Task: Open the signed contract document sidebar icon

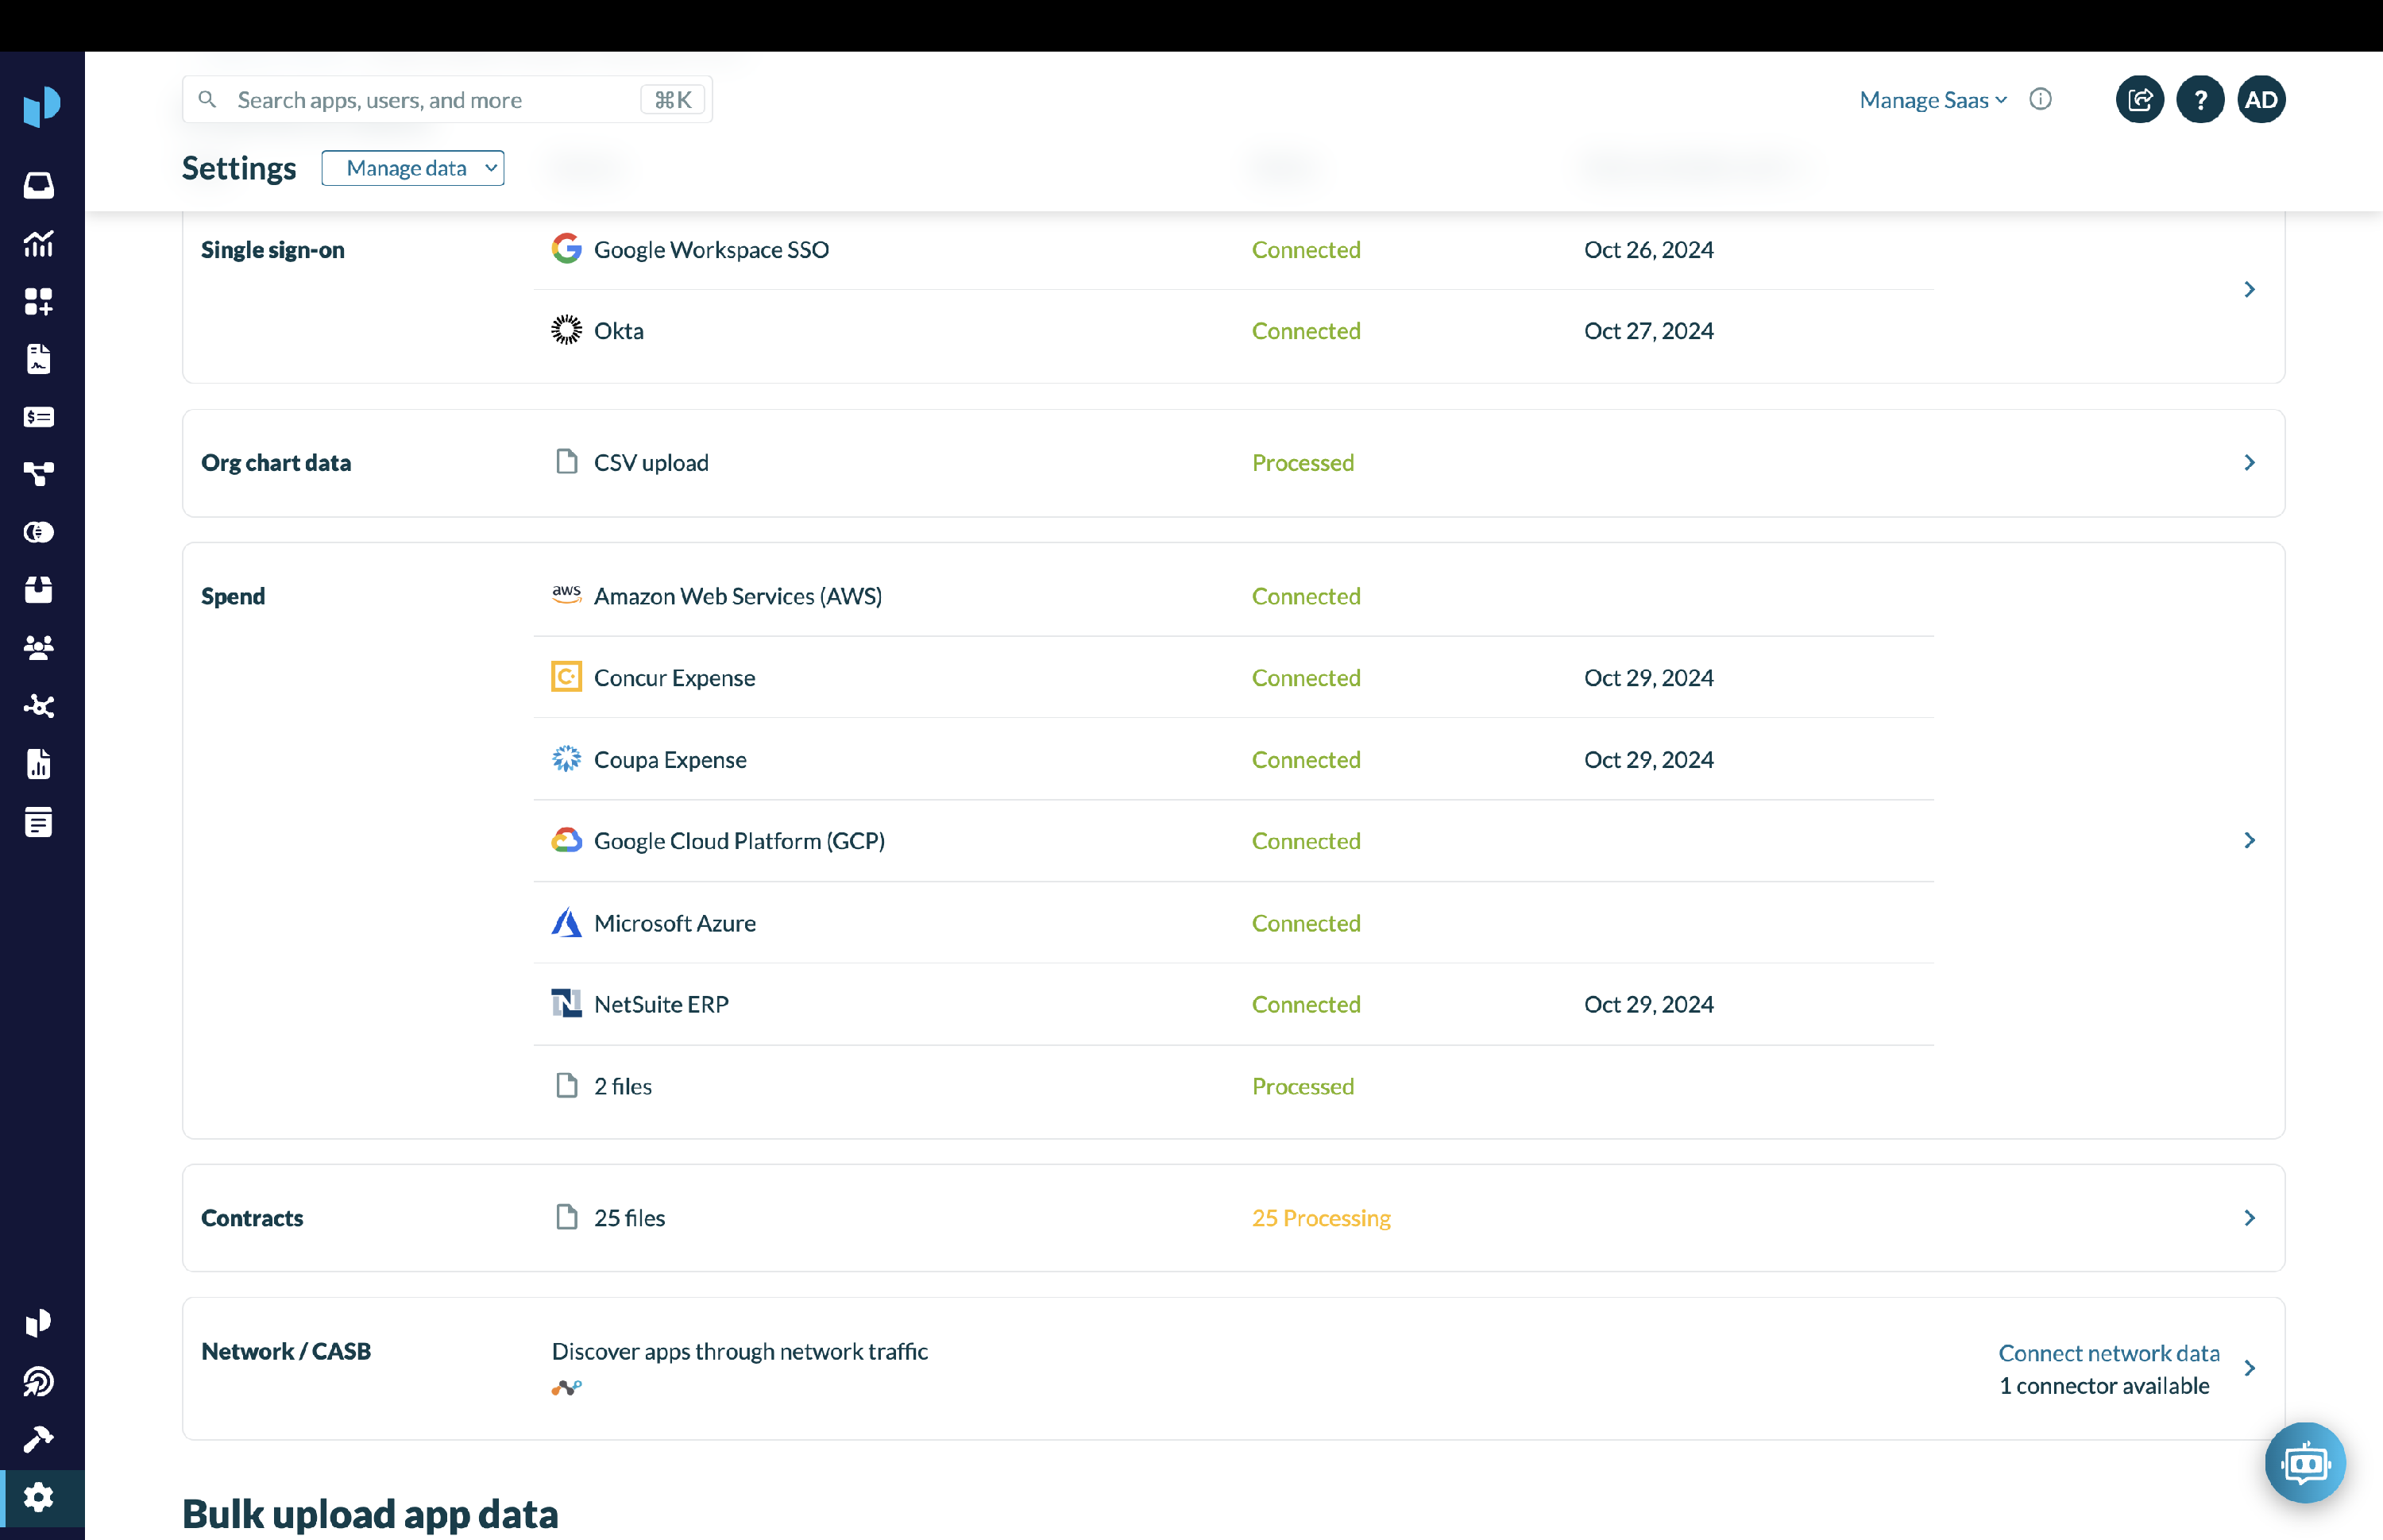Action: tap(39, 359)
